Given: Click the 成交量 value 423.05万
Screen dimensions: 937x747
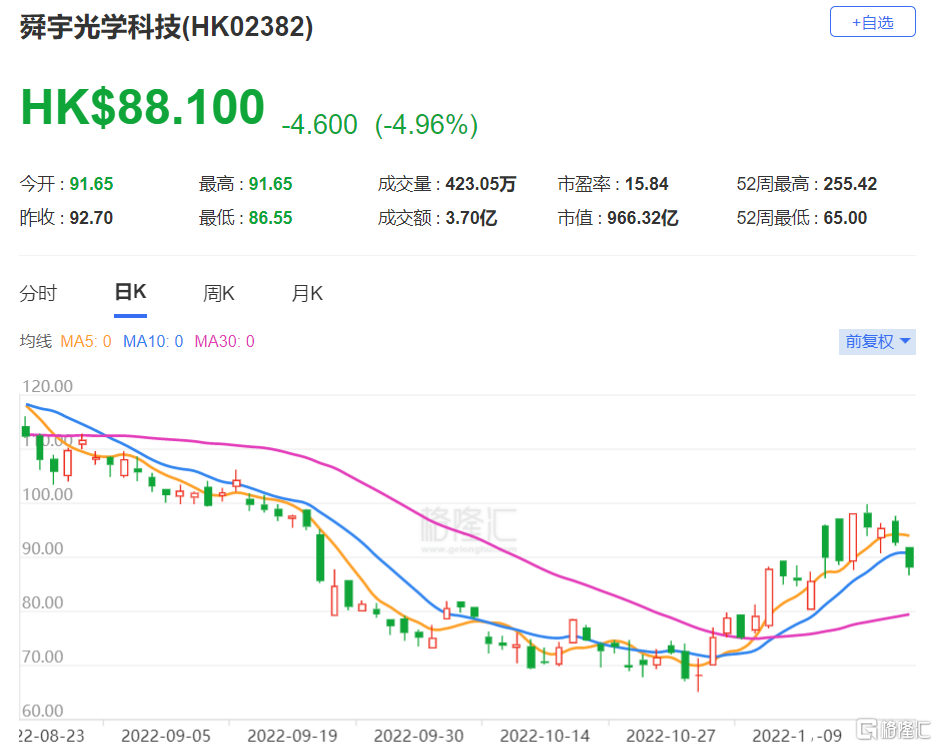Looking at the screenshot, I should pyautogui.click(x=480, y=183).
